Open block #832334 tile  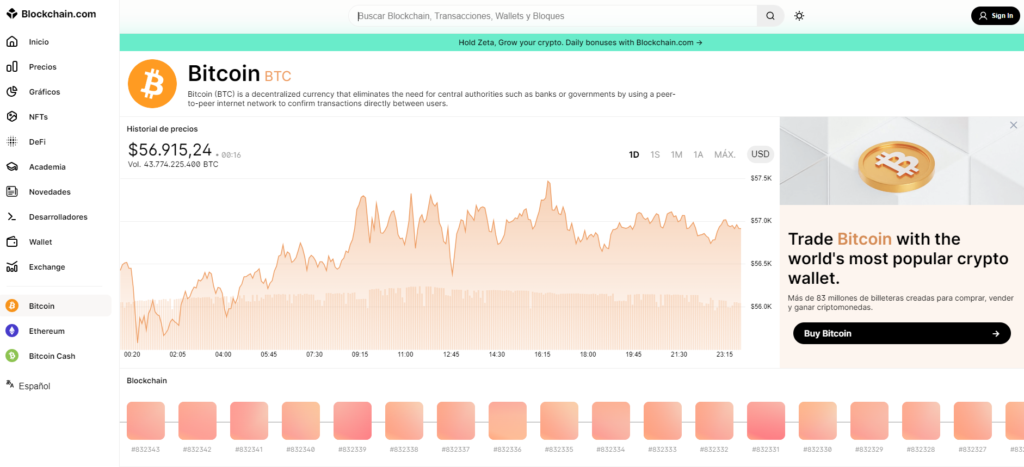point(611,421)
